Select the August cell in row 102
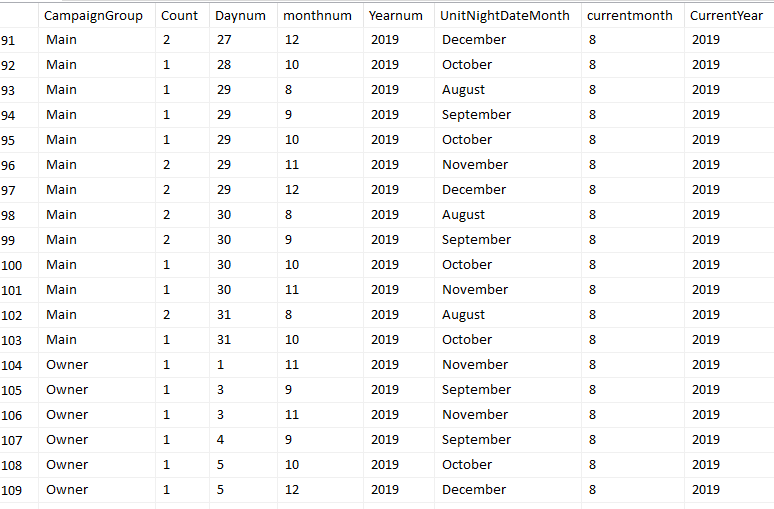This screenshot has width=774, height=509. (x=463, y=315)
